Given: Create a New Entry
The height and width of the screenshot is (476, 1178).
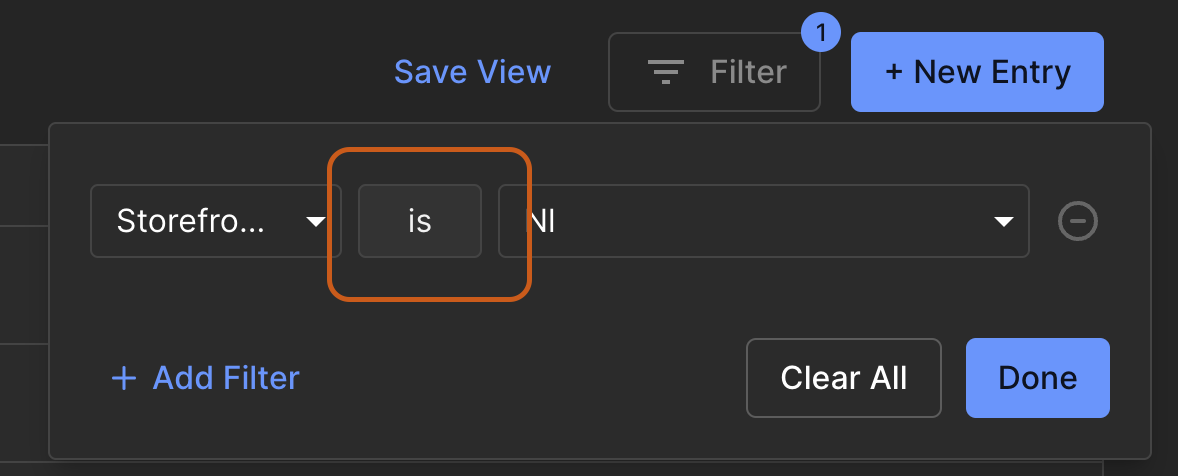Looking at the screenshot, I should [x=977, y=72].
